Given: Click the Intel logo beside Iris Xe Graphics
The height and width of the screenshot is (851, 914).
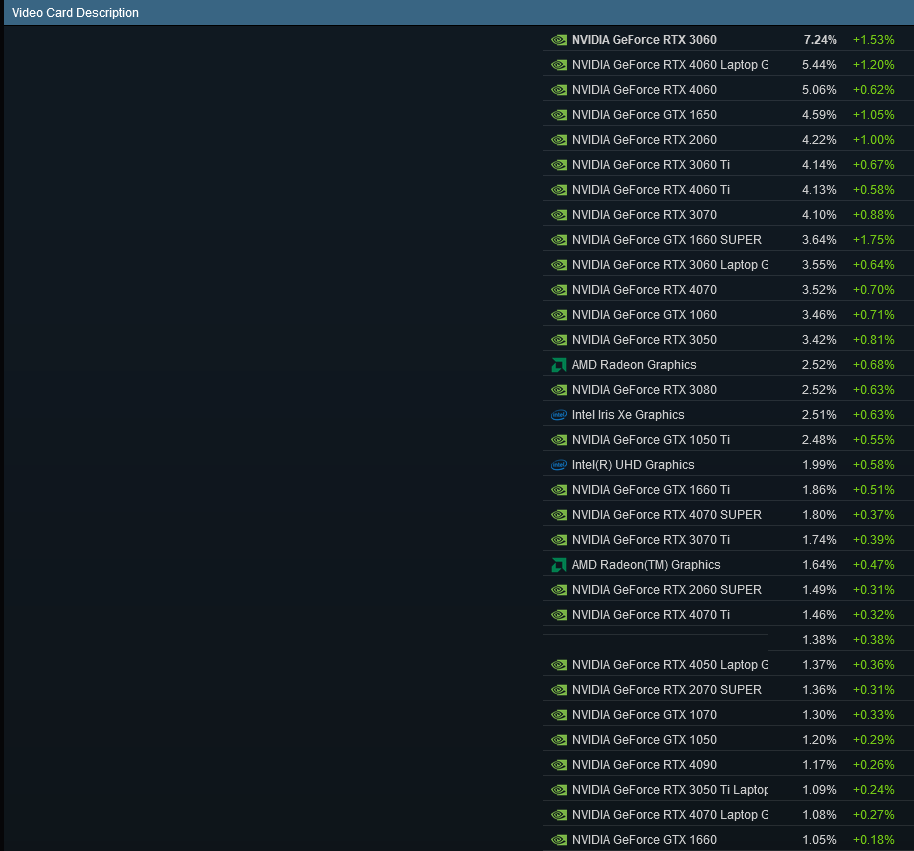Looking at the screenshot, I should tap(558, 415).
